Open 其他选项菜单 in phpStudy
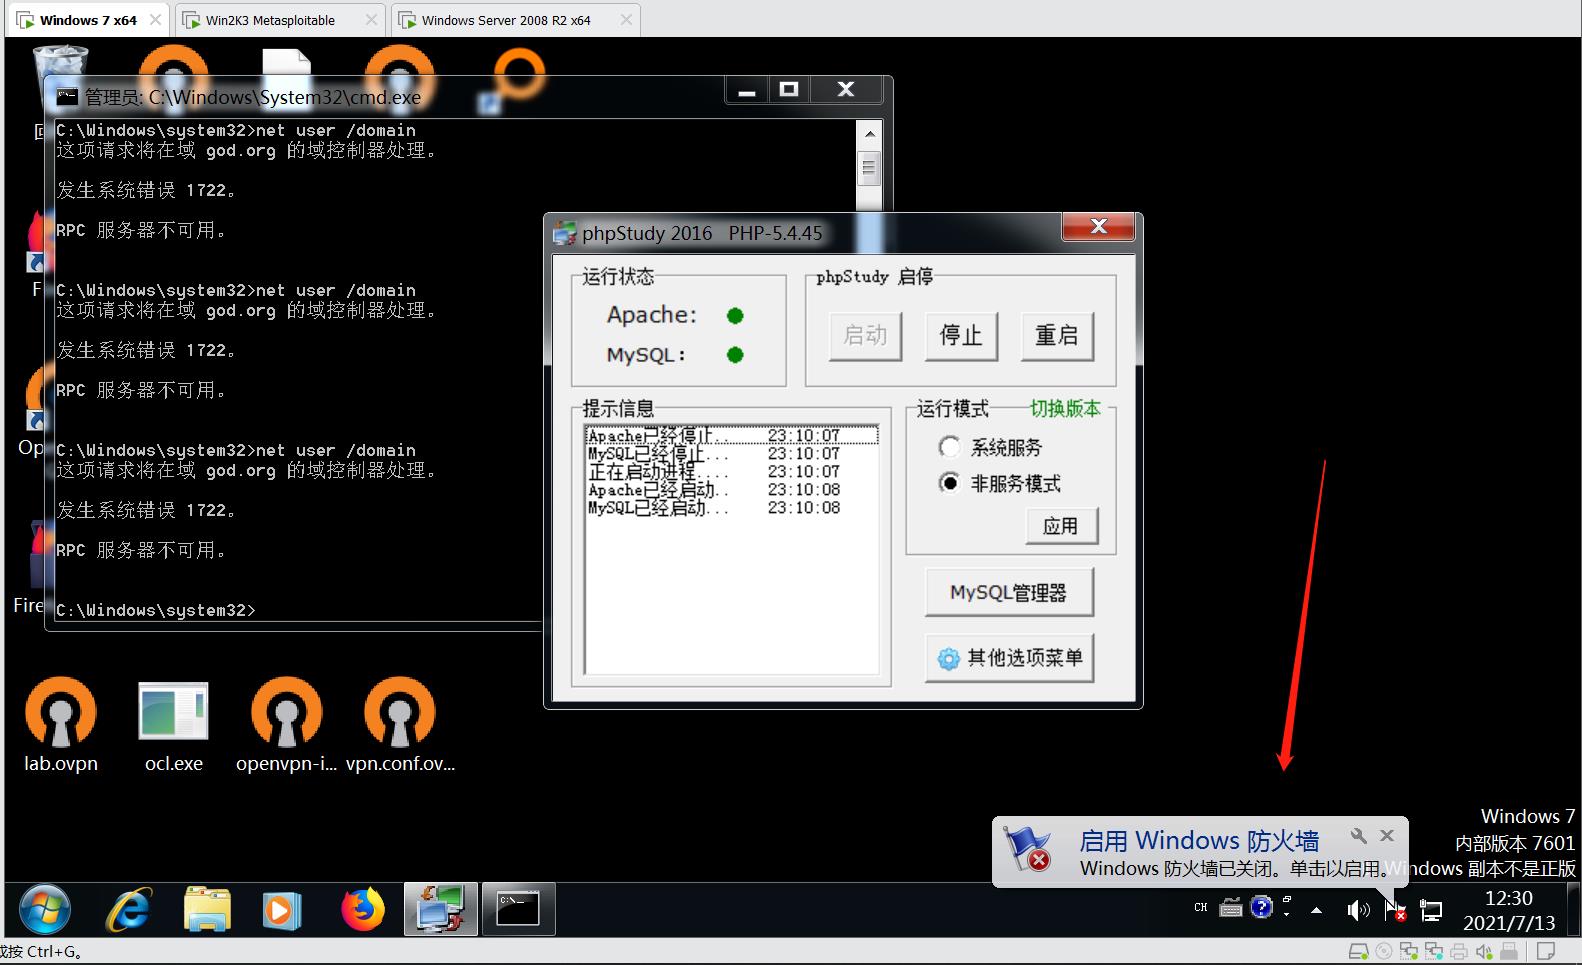Image resolution: width=1582 pixels, height=965 pixels. [x=1009, y=658]
